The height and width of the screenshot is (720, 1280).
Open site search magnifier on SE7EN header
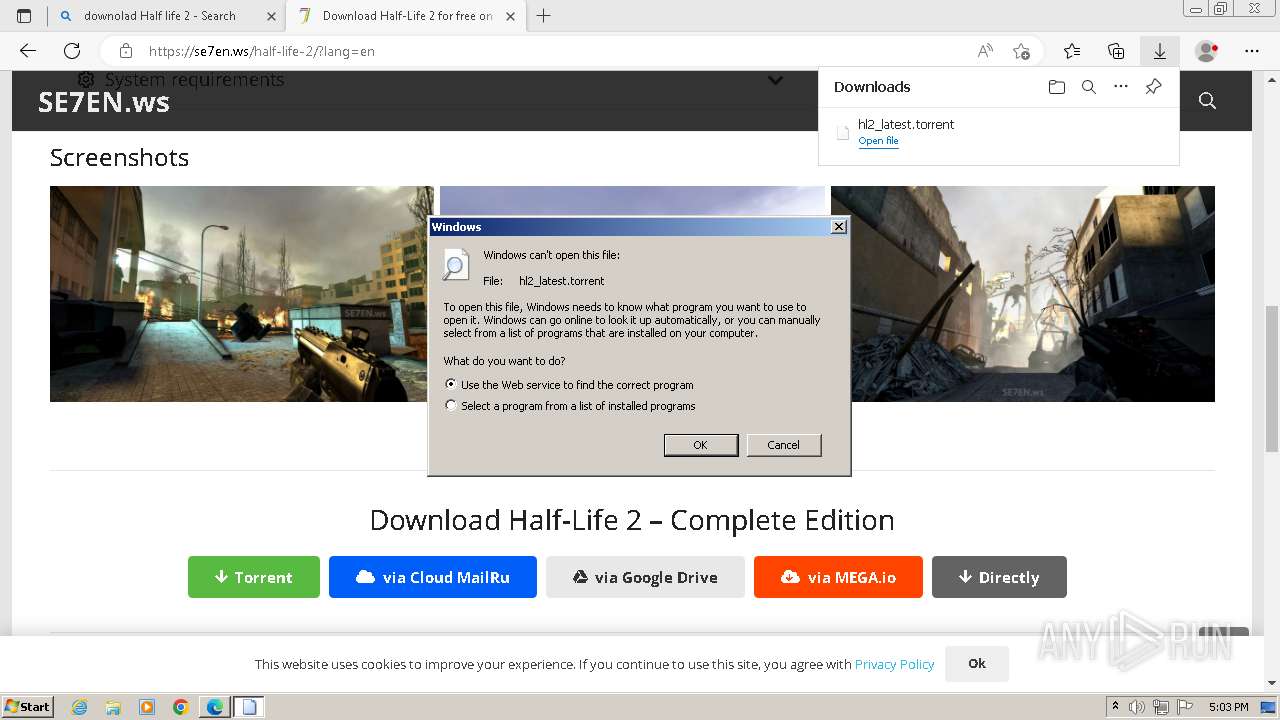click(1207, 101)
